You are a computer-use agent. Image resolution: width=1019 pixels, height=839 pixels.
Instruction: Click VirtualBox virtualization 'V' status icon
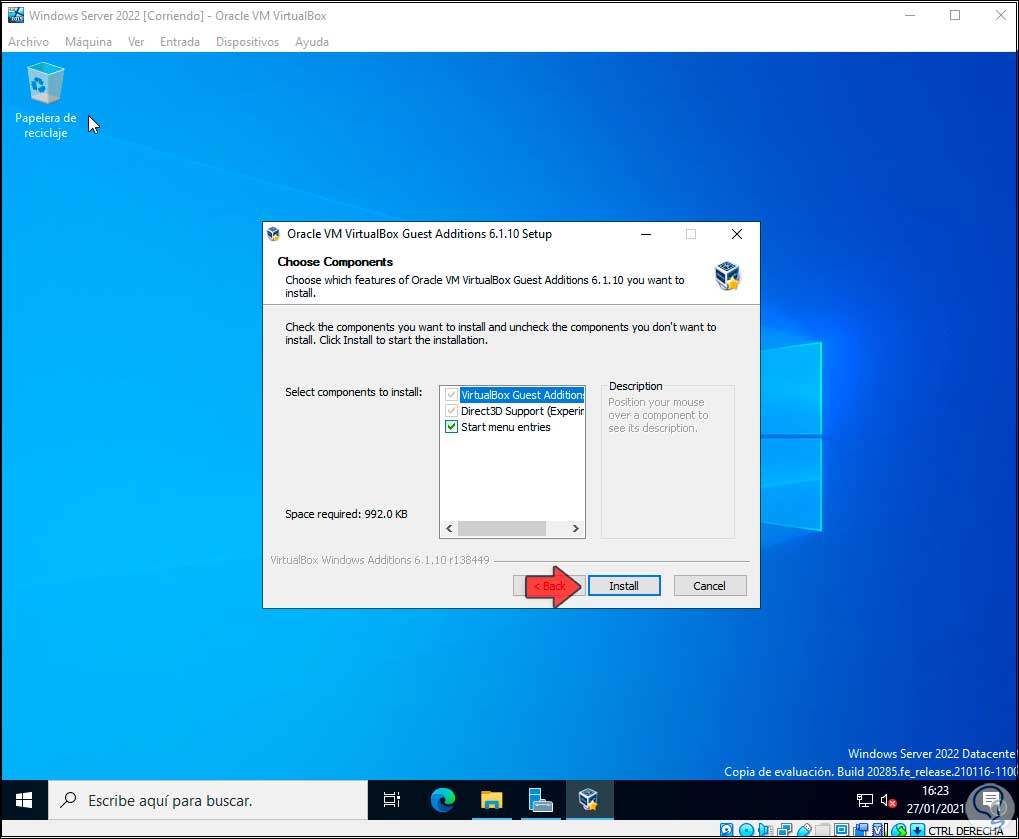(879, 830)
